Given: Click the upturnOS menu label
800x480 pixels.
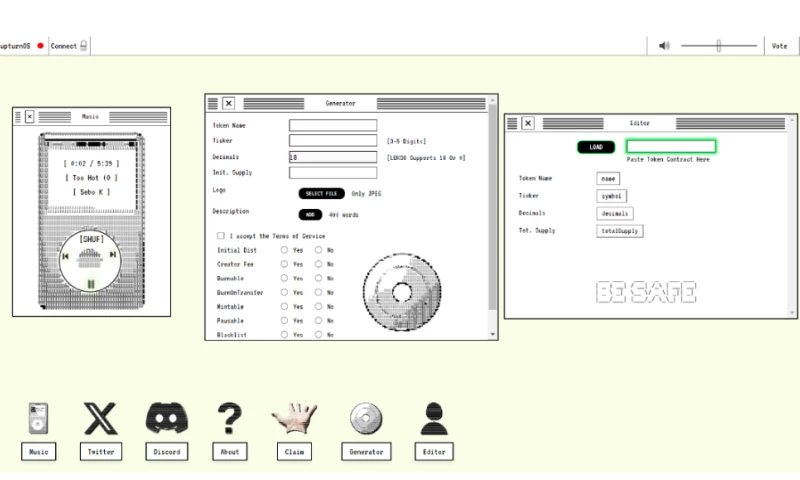Looking at the screenshot, I should coord(16,46).
